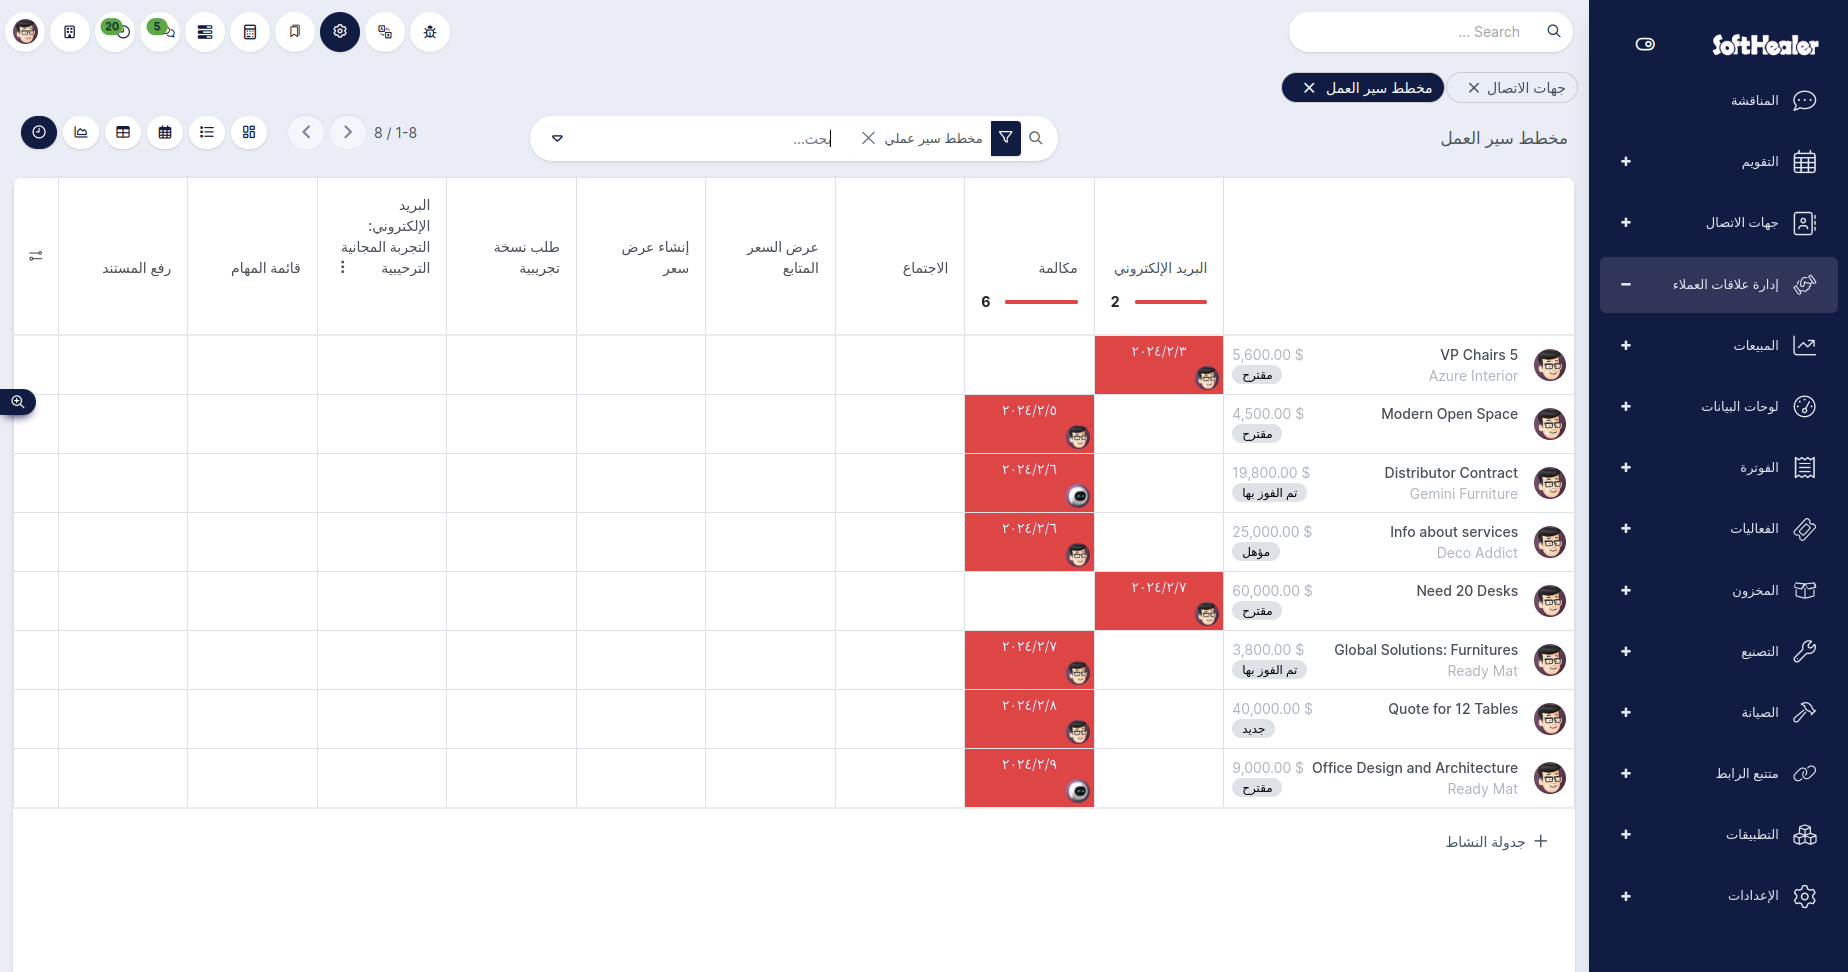Expand the search options dropdown arrow
The height and width of the screenshot is (972, 1848).
pos(557,138)
